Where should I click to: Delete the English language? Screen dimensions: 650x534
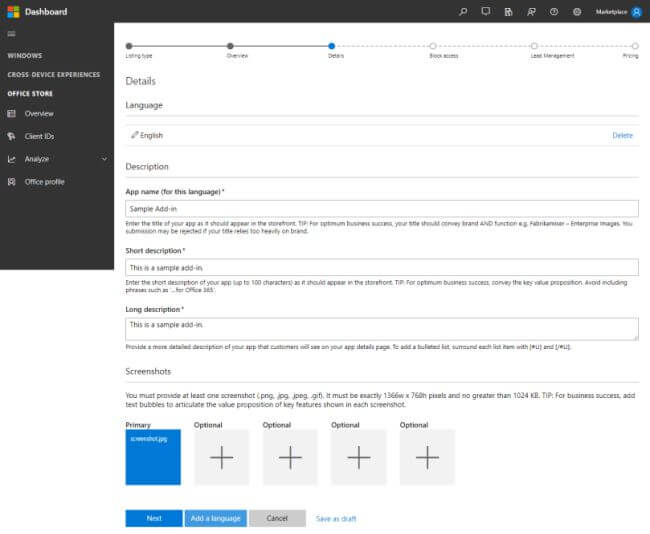[623, 136]
